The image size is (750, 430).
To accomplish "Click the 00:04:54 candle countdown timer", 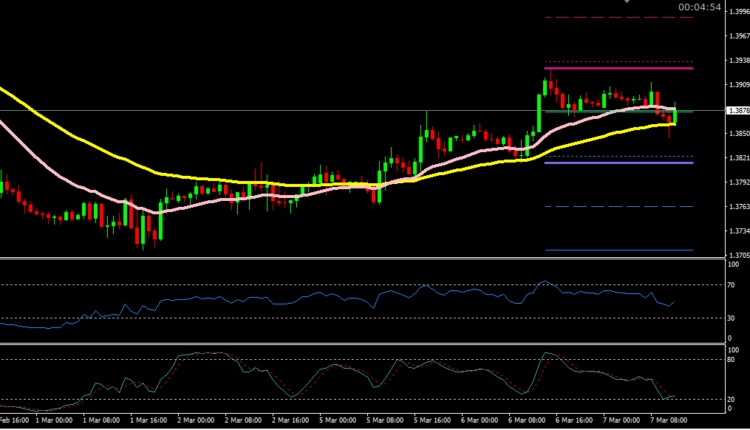I will coord(699,8).
